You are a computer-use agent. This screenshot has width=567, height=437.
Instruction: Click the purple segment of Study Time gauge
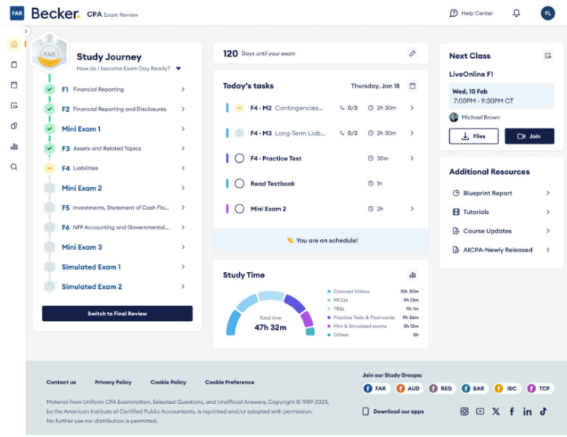(307, 318)
